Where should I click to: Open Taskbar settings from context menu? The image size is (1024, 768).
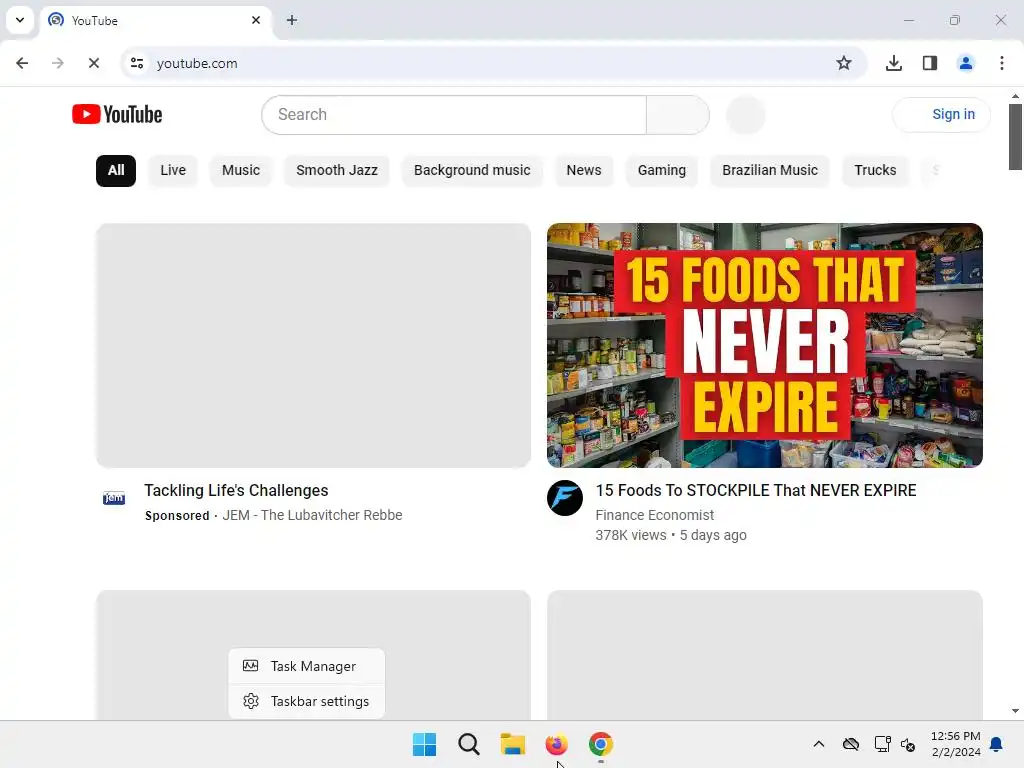coord(306,701)
